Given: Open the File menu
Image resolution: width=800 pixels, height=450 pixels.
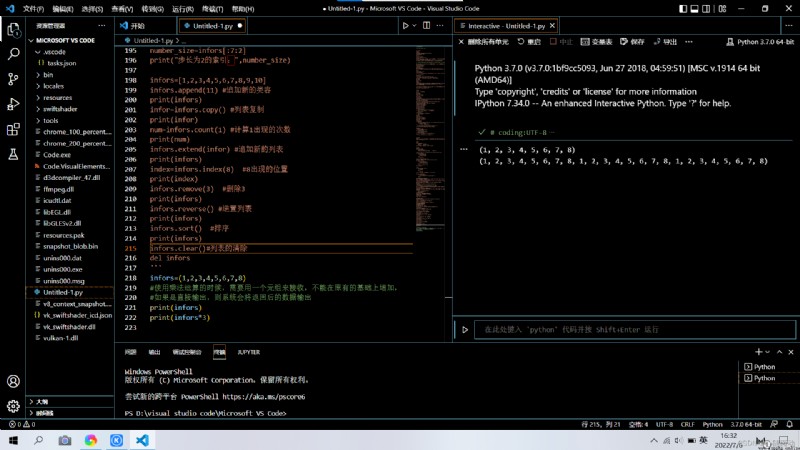Looking at the screenshot, I should click(x=33, y=9).
